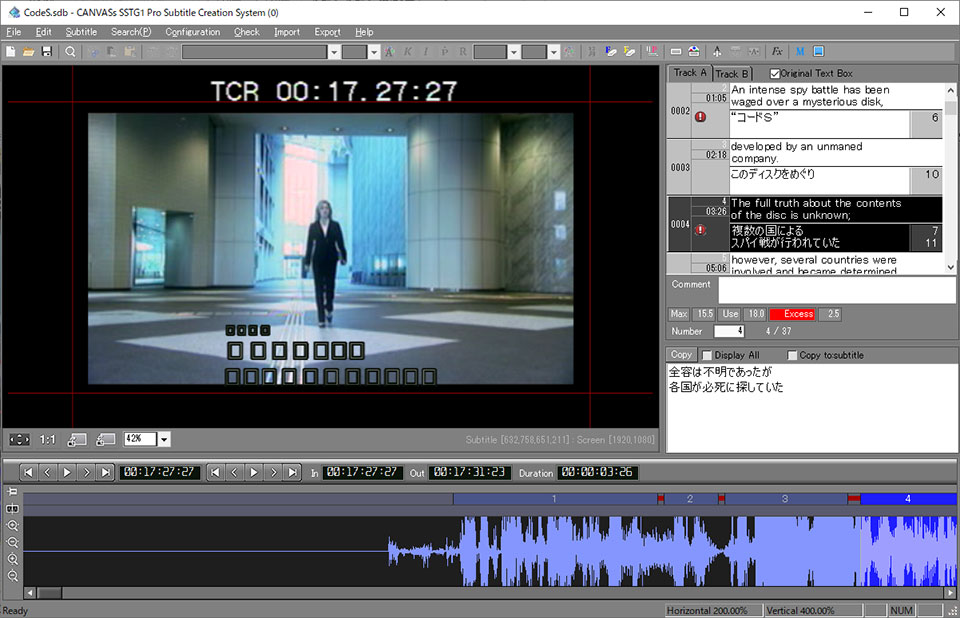Click the pin marker icon above the timeline tracks
Screen dimensions: 960x618
pyautogui.click(x=12, y=491)
